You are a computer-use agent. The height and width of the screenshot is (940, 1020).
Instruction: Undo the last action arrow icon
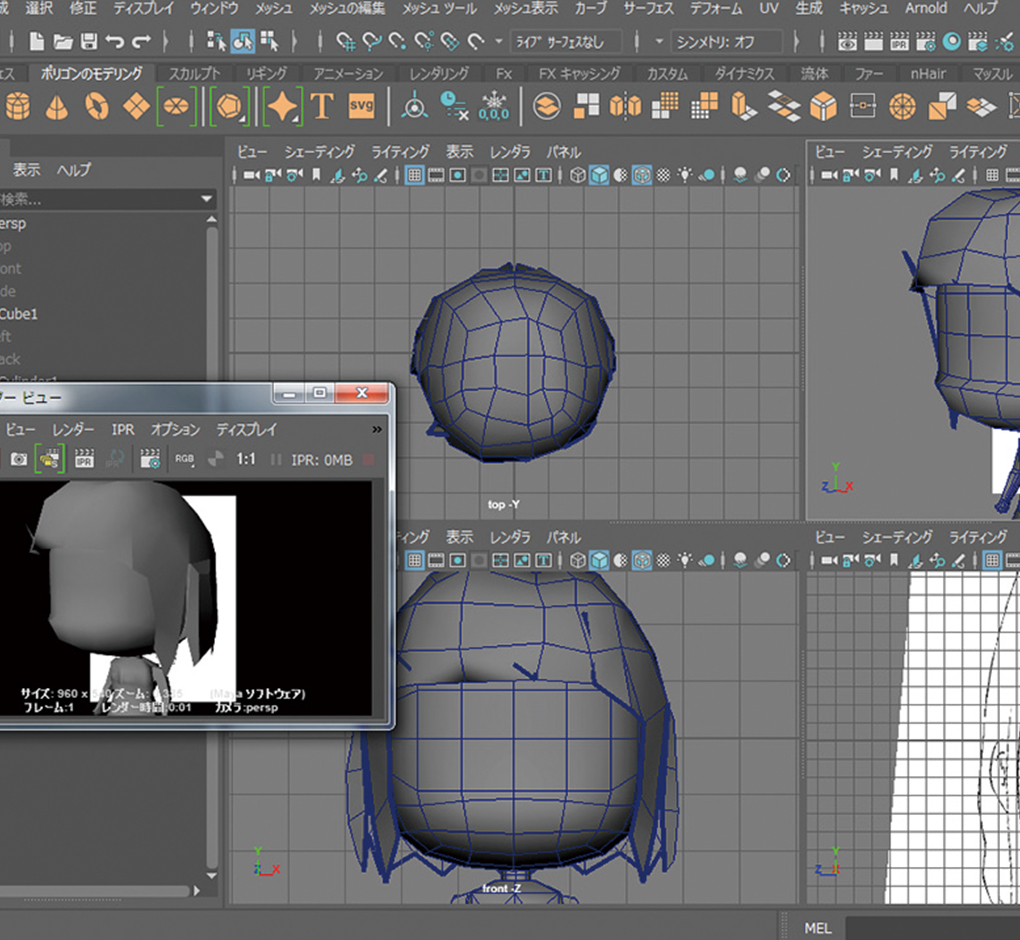click(x=114, y=42)
